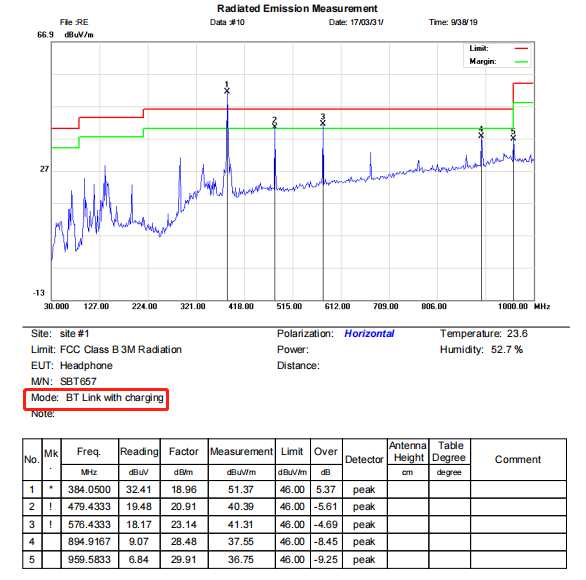Click the 'Distance:' label
Image resolution: width=586 pixels, height=580 pixels.
298,365
